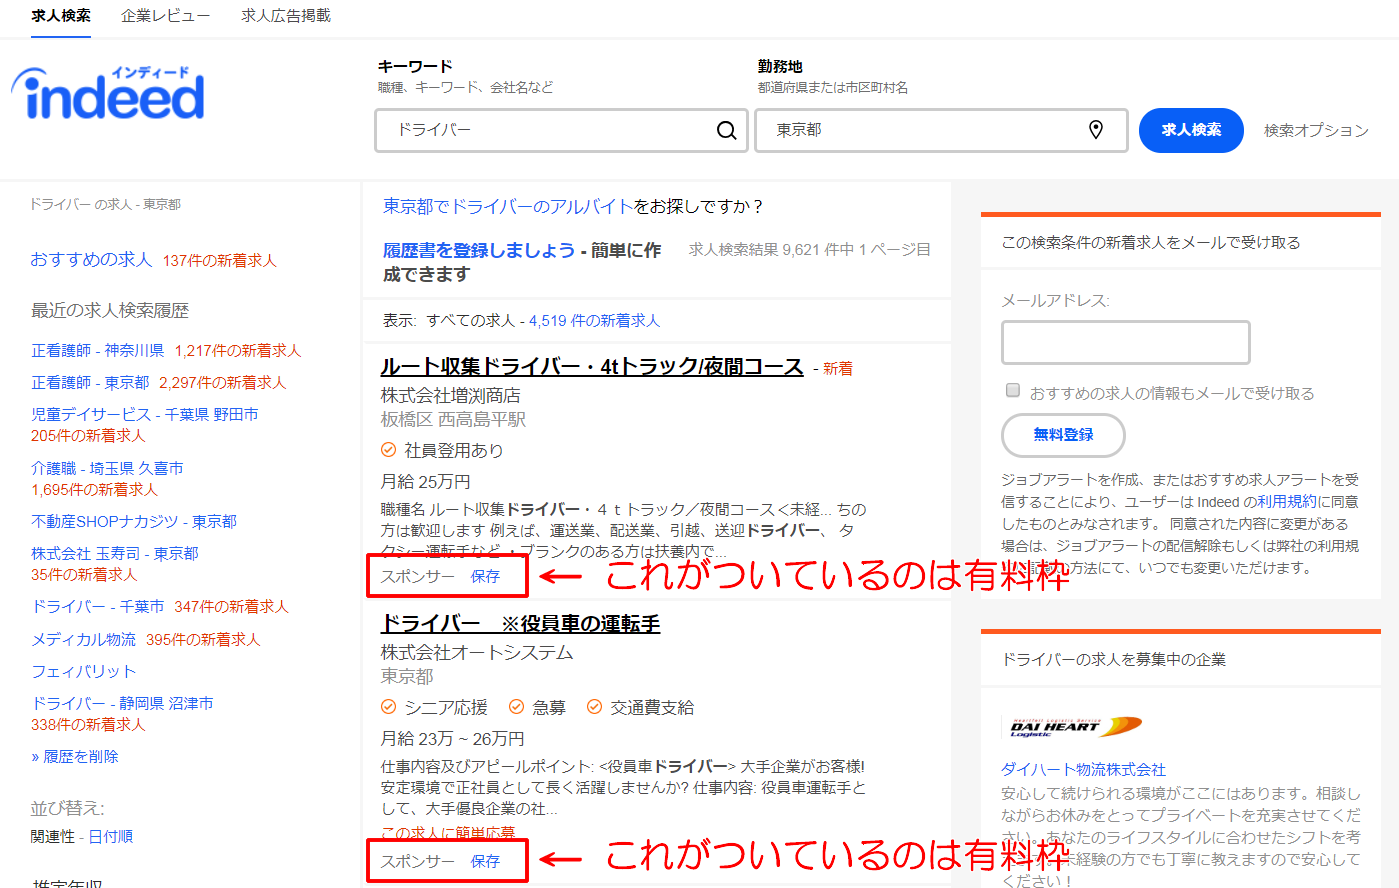Click 月給 23万 ~ 26万円 salary text

point(453,739)
